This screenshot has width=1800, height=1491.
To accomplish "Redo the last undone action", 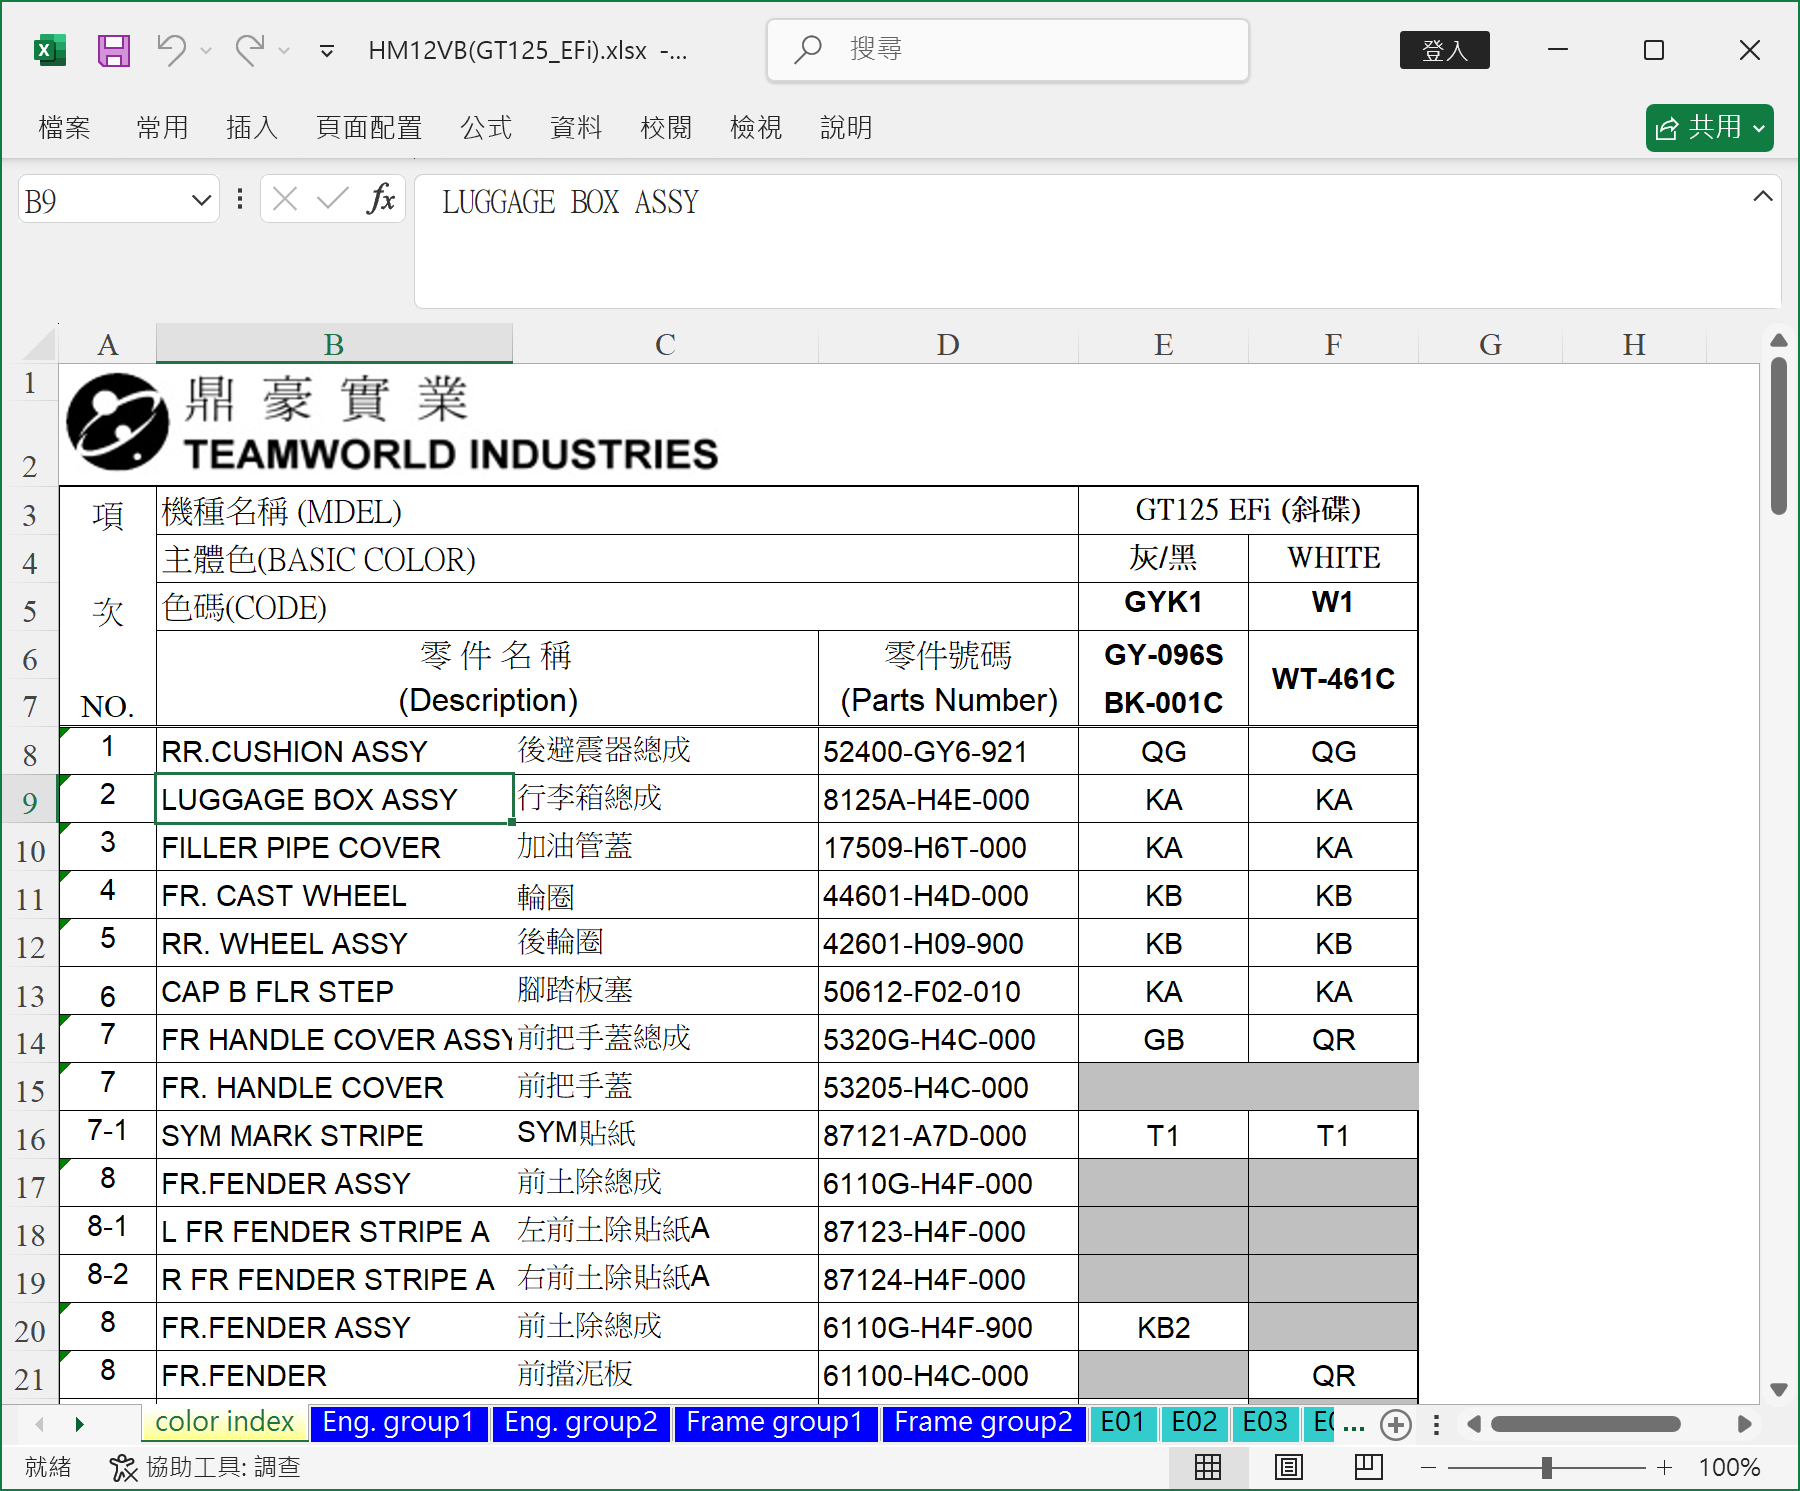I will pos(250,50).
